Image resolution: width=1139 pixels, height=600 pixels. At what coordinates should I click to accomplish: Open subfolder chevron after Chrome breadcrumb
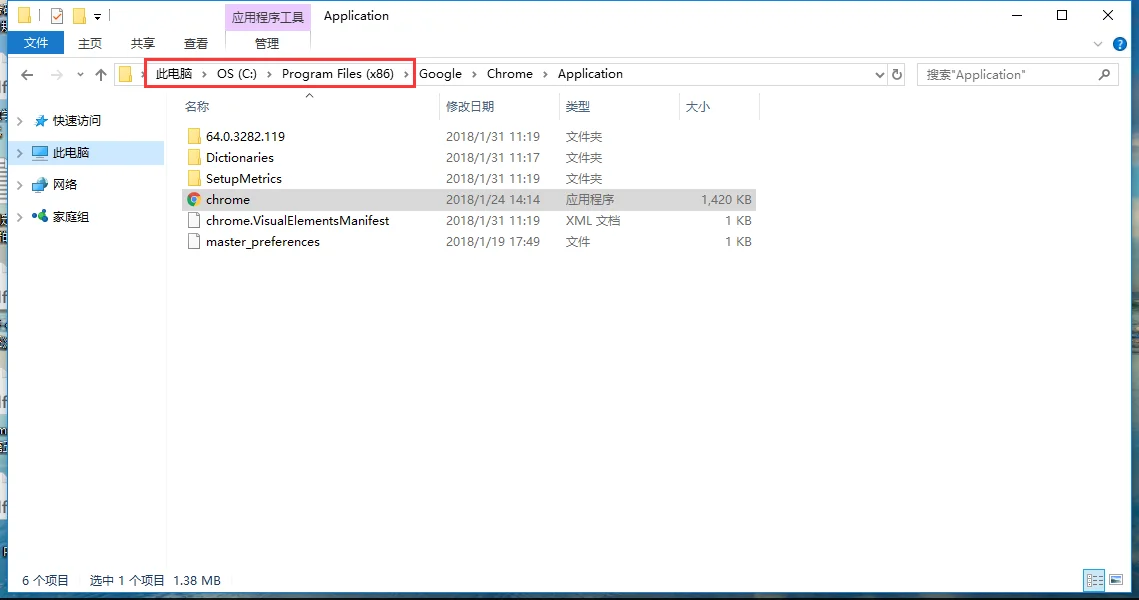point(545,74)
